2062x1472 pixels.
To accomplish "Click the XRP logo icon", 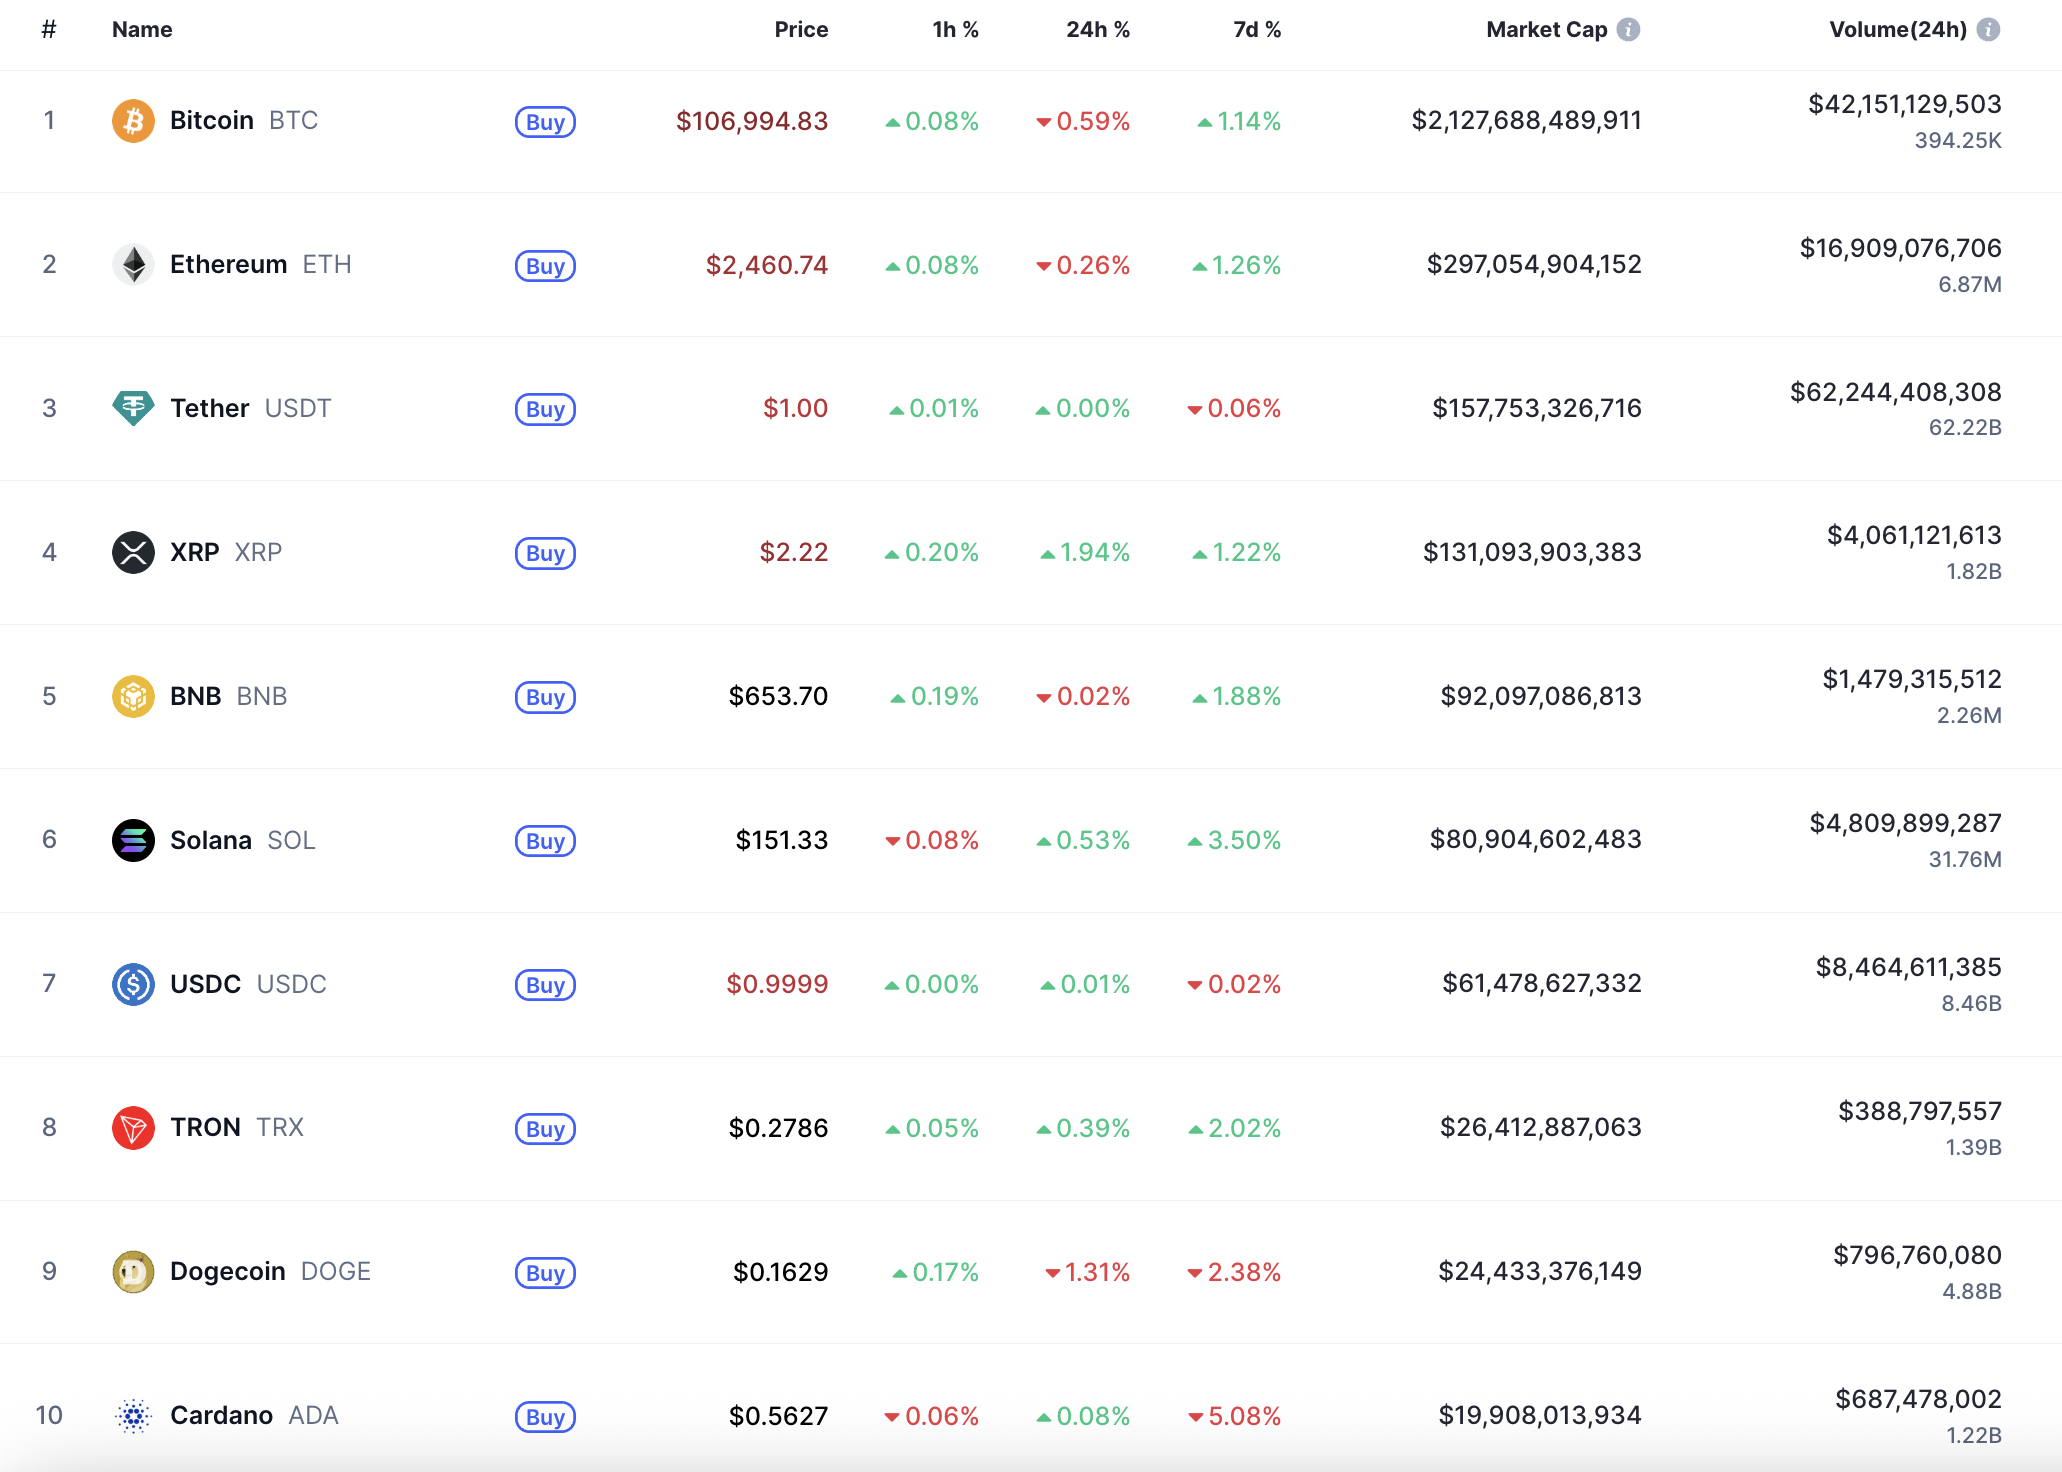I will click(133, 552).
